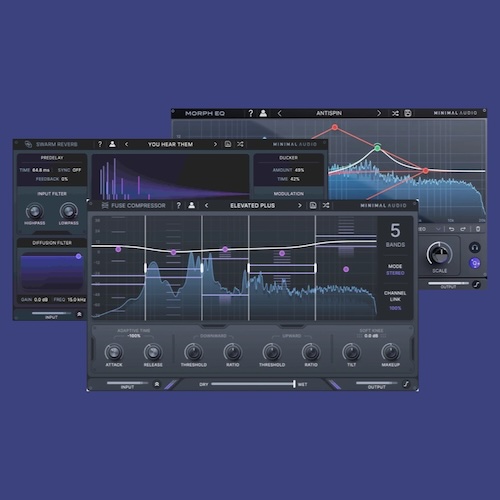
Task: Go to previous preset in Morph EQ
Action: pos(279,113)
